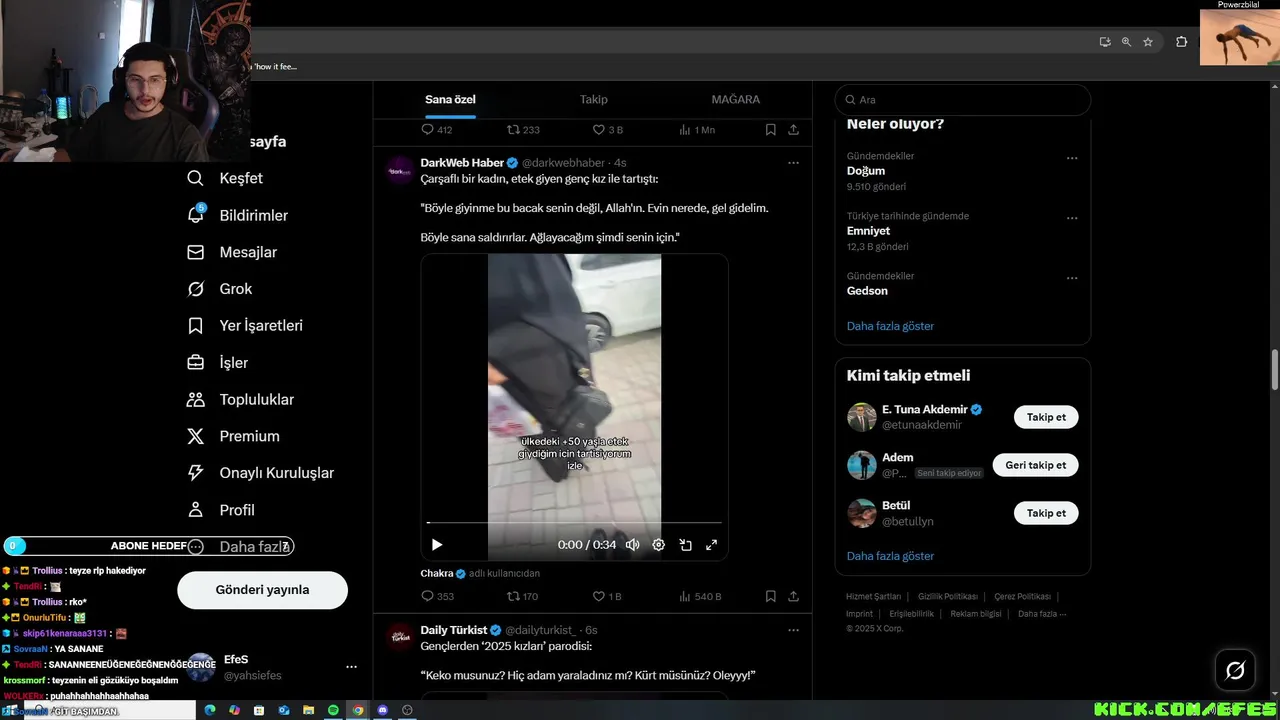Image resolution: width=1280 pixels, height=720 pixels.
Task: Open video settings gear
Action: (658, 545)
